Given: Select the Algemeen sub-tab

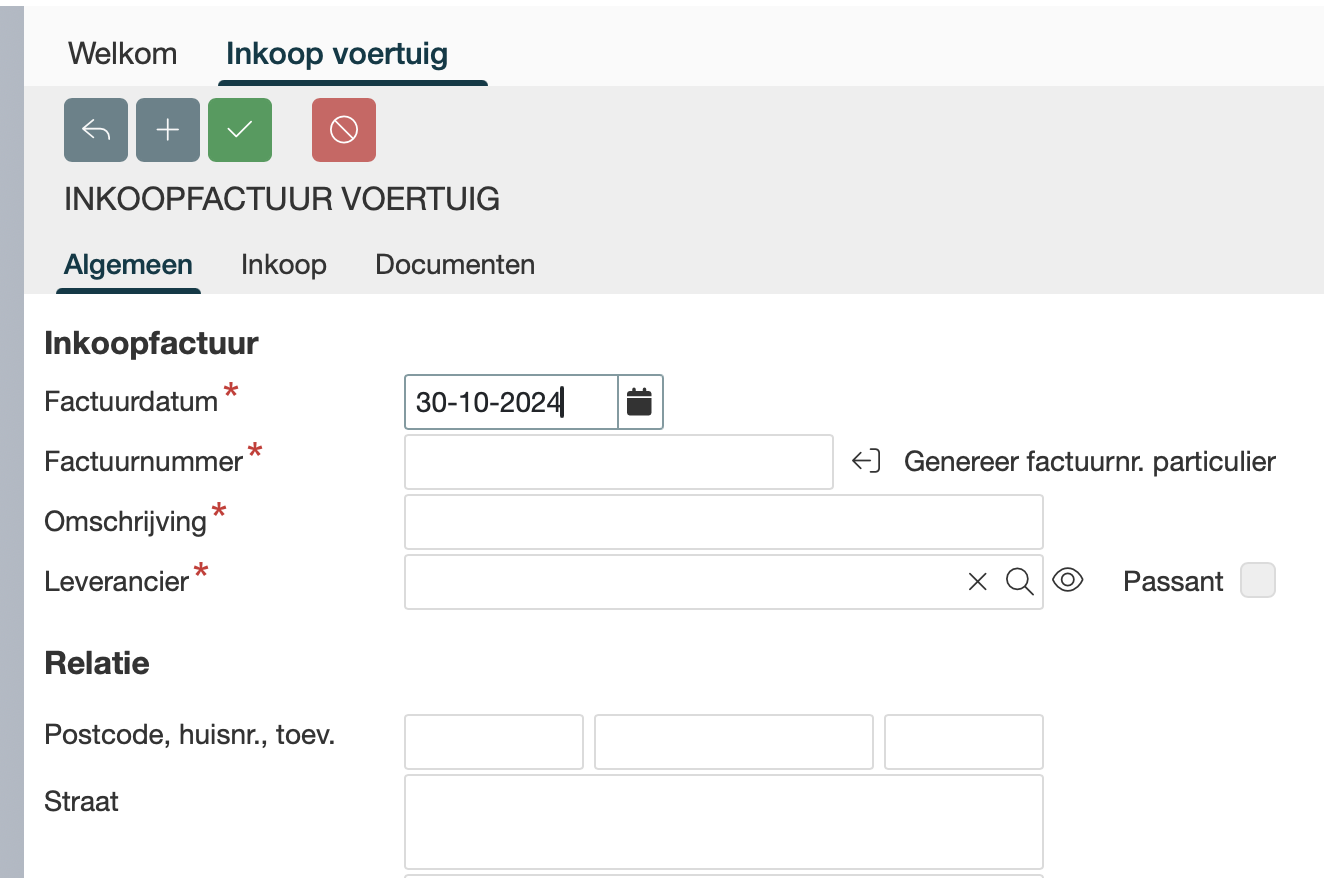Looking at the screenshot, I should pyautogui.click(x=128, y=265).
